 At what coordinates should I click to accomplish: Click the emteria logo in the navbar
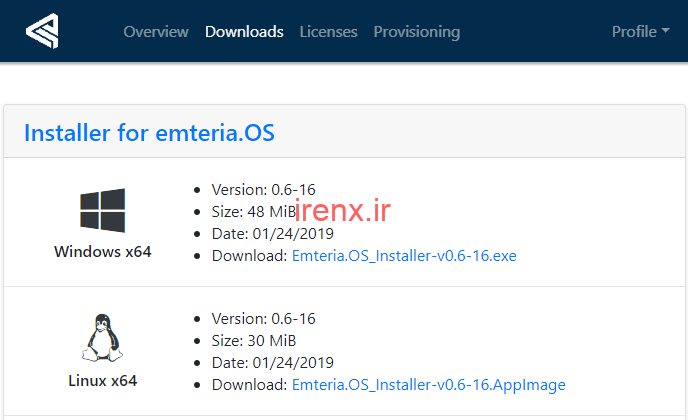pos(43,31)
